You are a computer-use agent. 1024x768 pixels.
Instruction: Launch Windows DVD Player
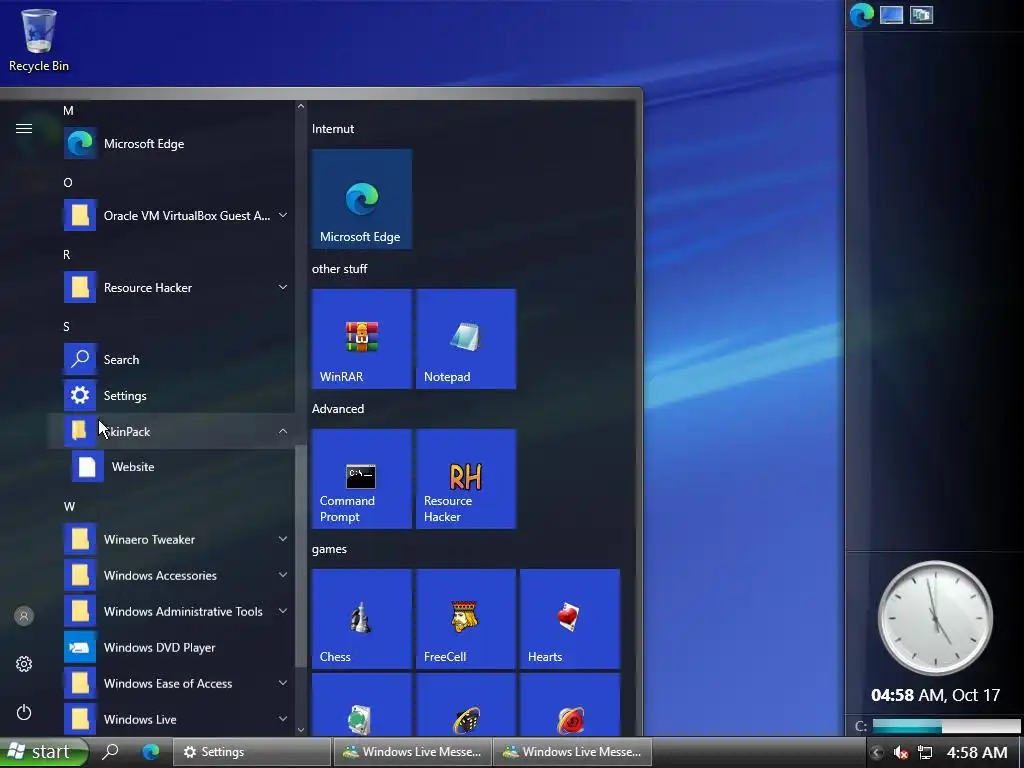[x=171, y=647]
